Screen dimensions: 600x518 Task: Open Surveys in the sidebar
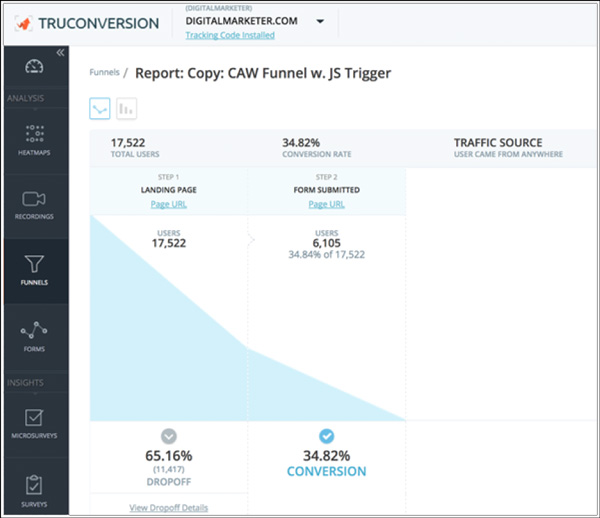(34, 492)
